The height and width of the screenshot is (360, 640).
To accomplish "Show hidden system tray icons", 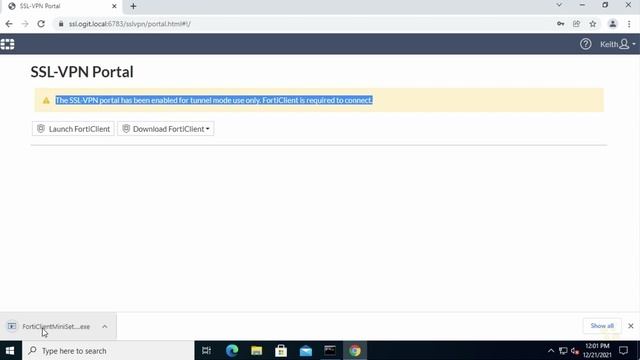I will [551, 351].
